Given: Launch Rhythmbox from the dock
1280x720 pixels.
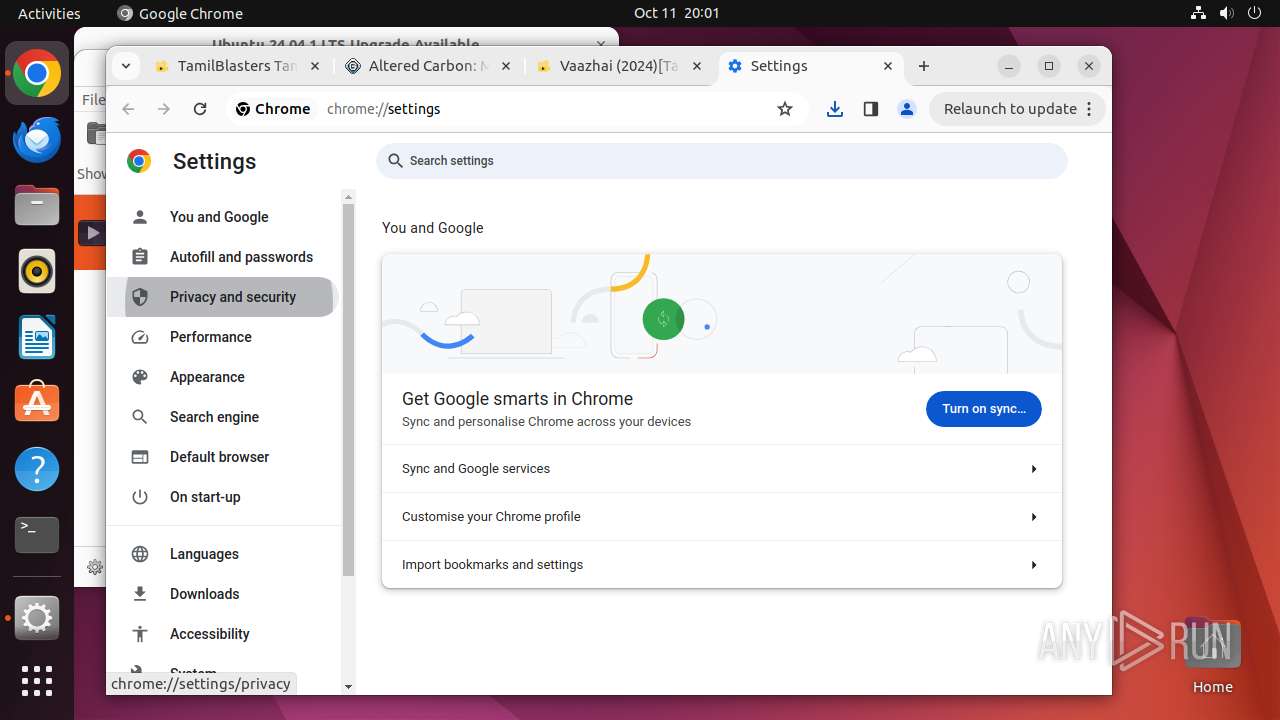Looking at the screenshot, I should pos(37,271).
